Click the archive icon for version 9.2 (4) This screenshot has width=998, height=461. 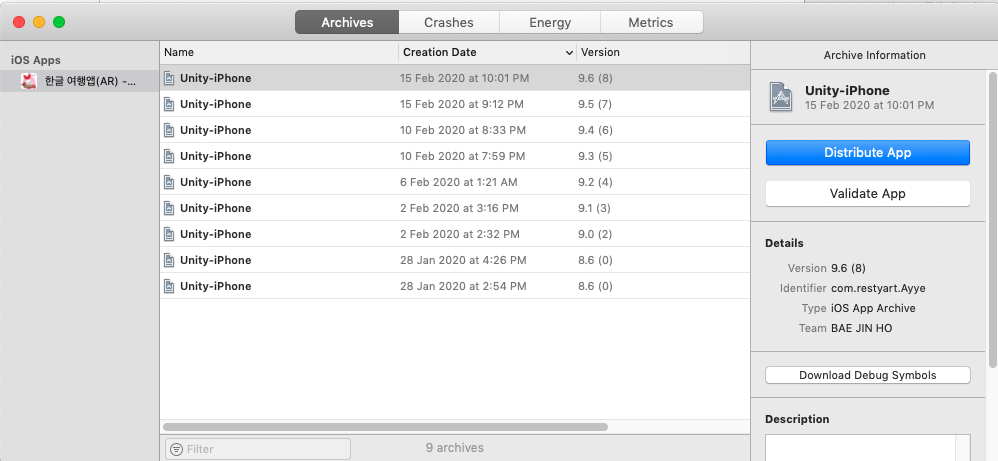click(x=169, y=182)
